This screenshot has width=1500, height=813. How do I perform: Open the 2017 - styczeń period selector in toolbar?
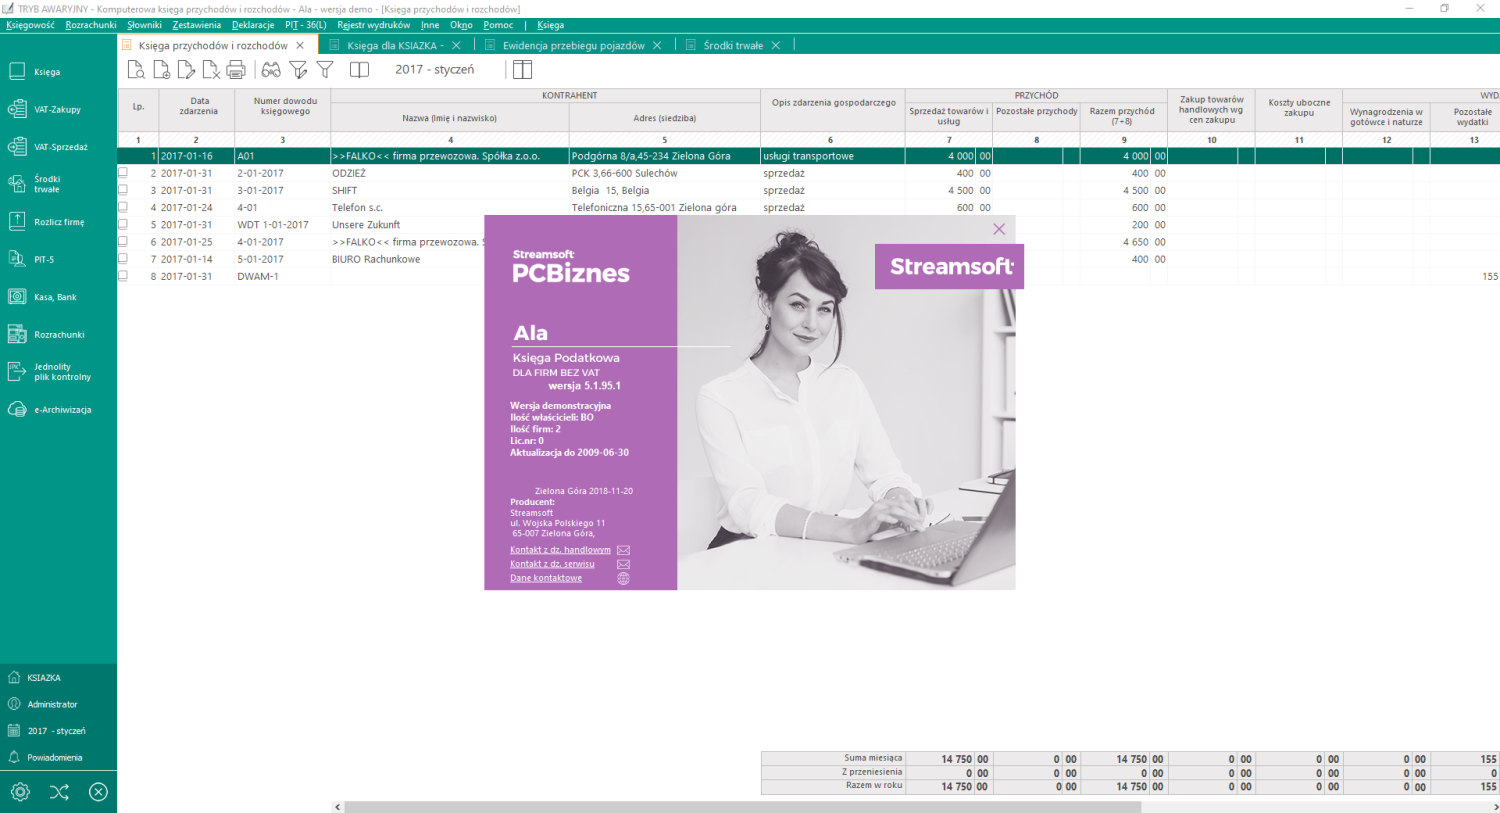coord(434,69)
